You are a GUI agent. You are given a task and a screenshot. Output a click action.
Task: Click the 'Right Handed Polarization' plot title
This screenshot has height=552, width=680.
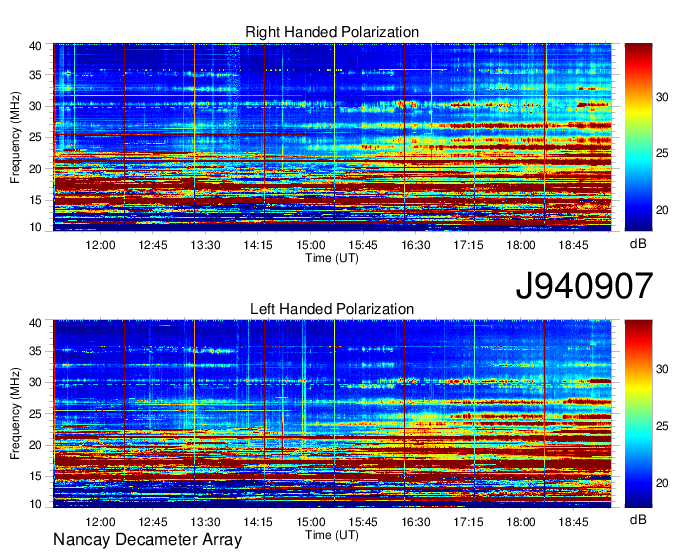[x=332, y=32]
